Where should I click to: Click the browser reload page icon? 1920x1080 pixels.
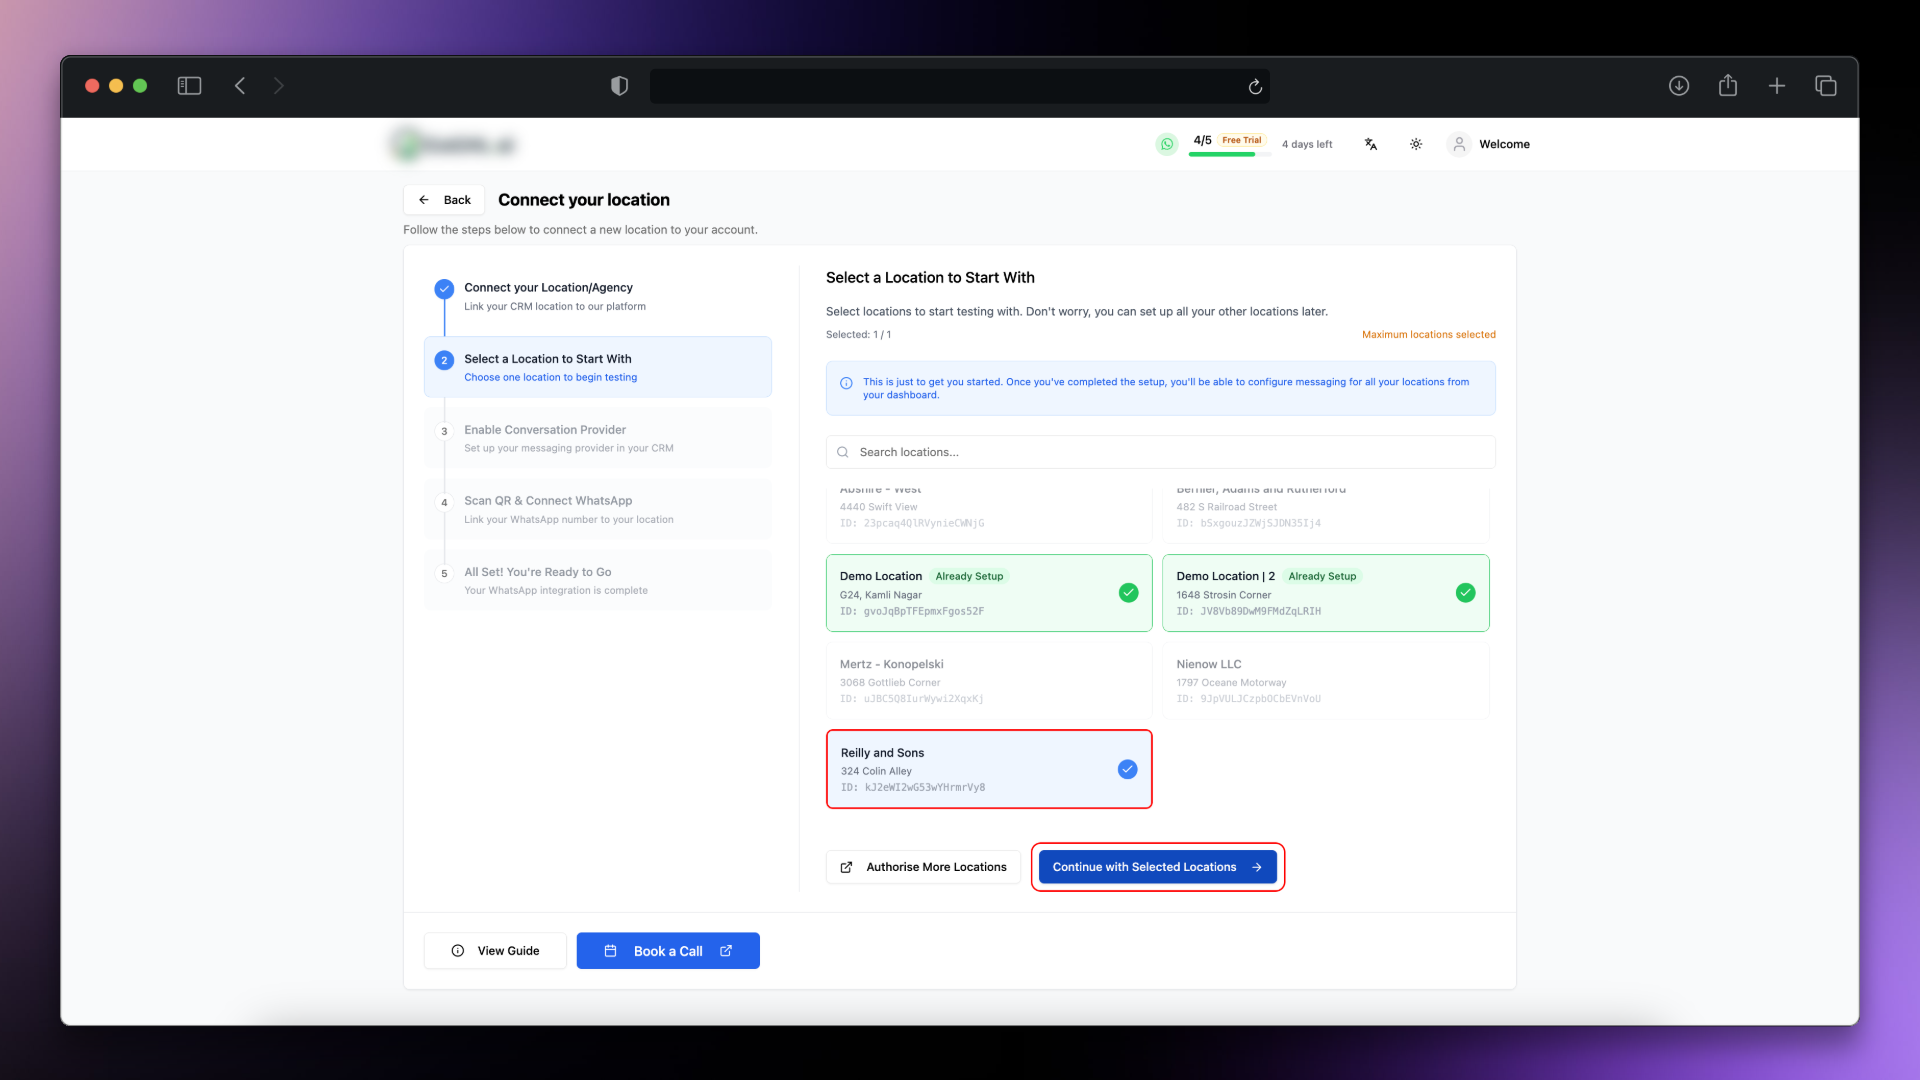point(1255,87)
